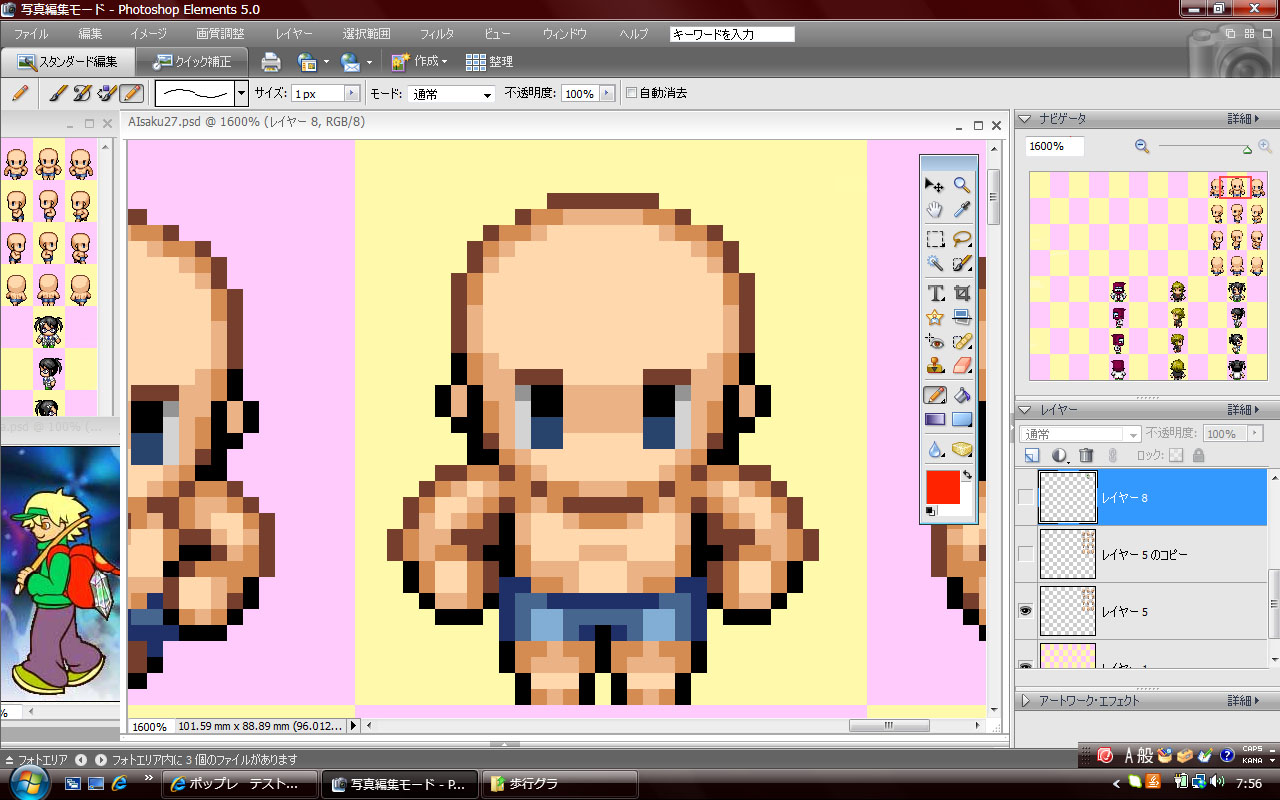Image resolution: width=1280 pixels, height=800 pixels.
Task: Hide レイヤー 5 using the eye icon
Action: pyautogui.click(x=1025, y=611)
